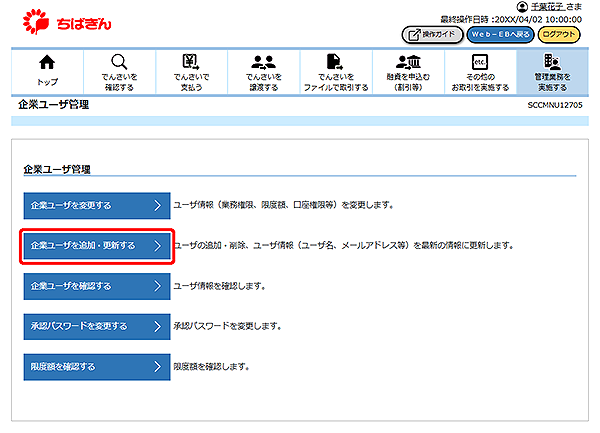Click the file icon for ファイルで取引する

coord(335,62)
